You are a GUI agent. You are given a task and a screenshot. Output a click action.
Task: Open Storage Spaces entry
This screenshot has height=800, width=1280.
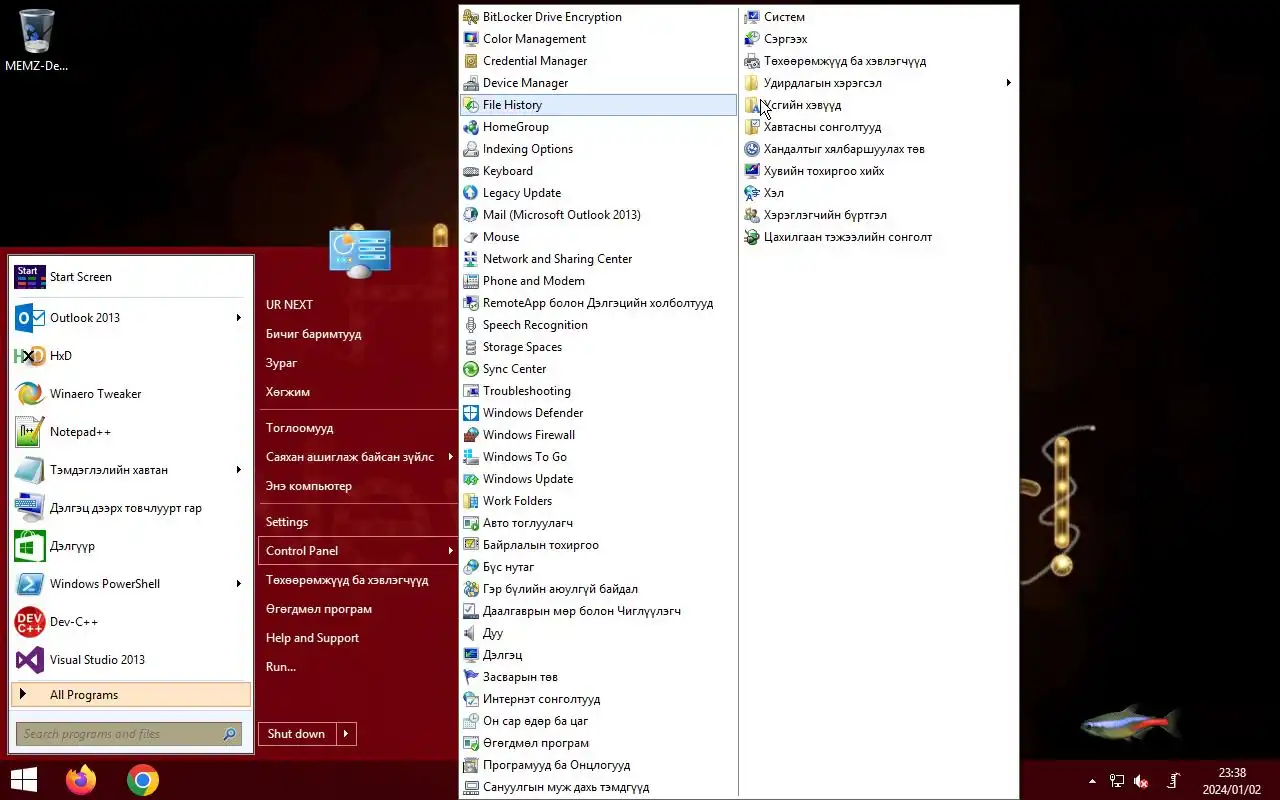[x=598, y=347]
